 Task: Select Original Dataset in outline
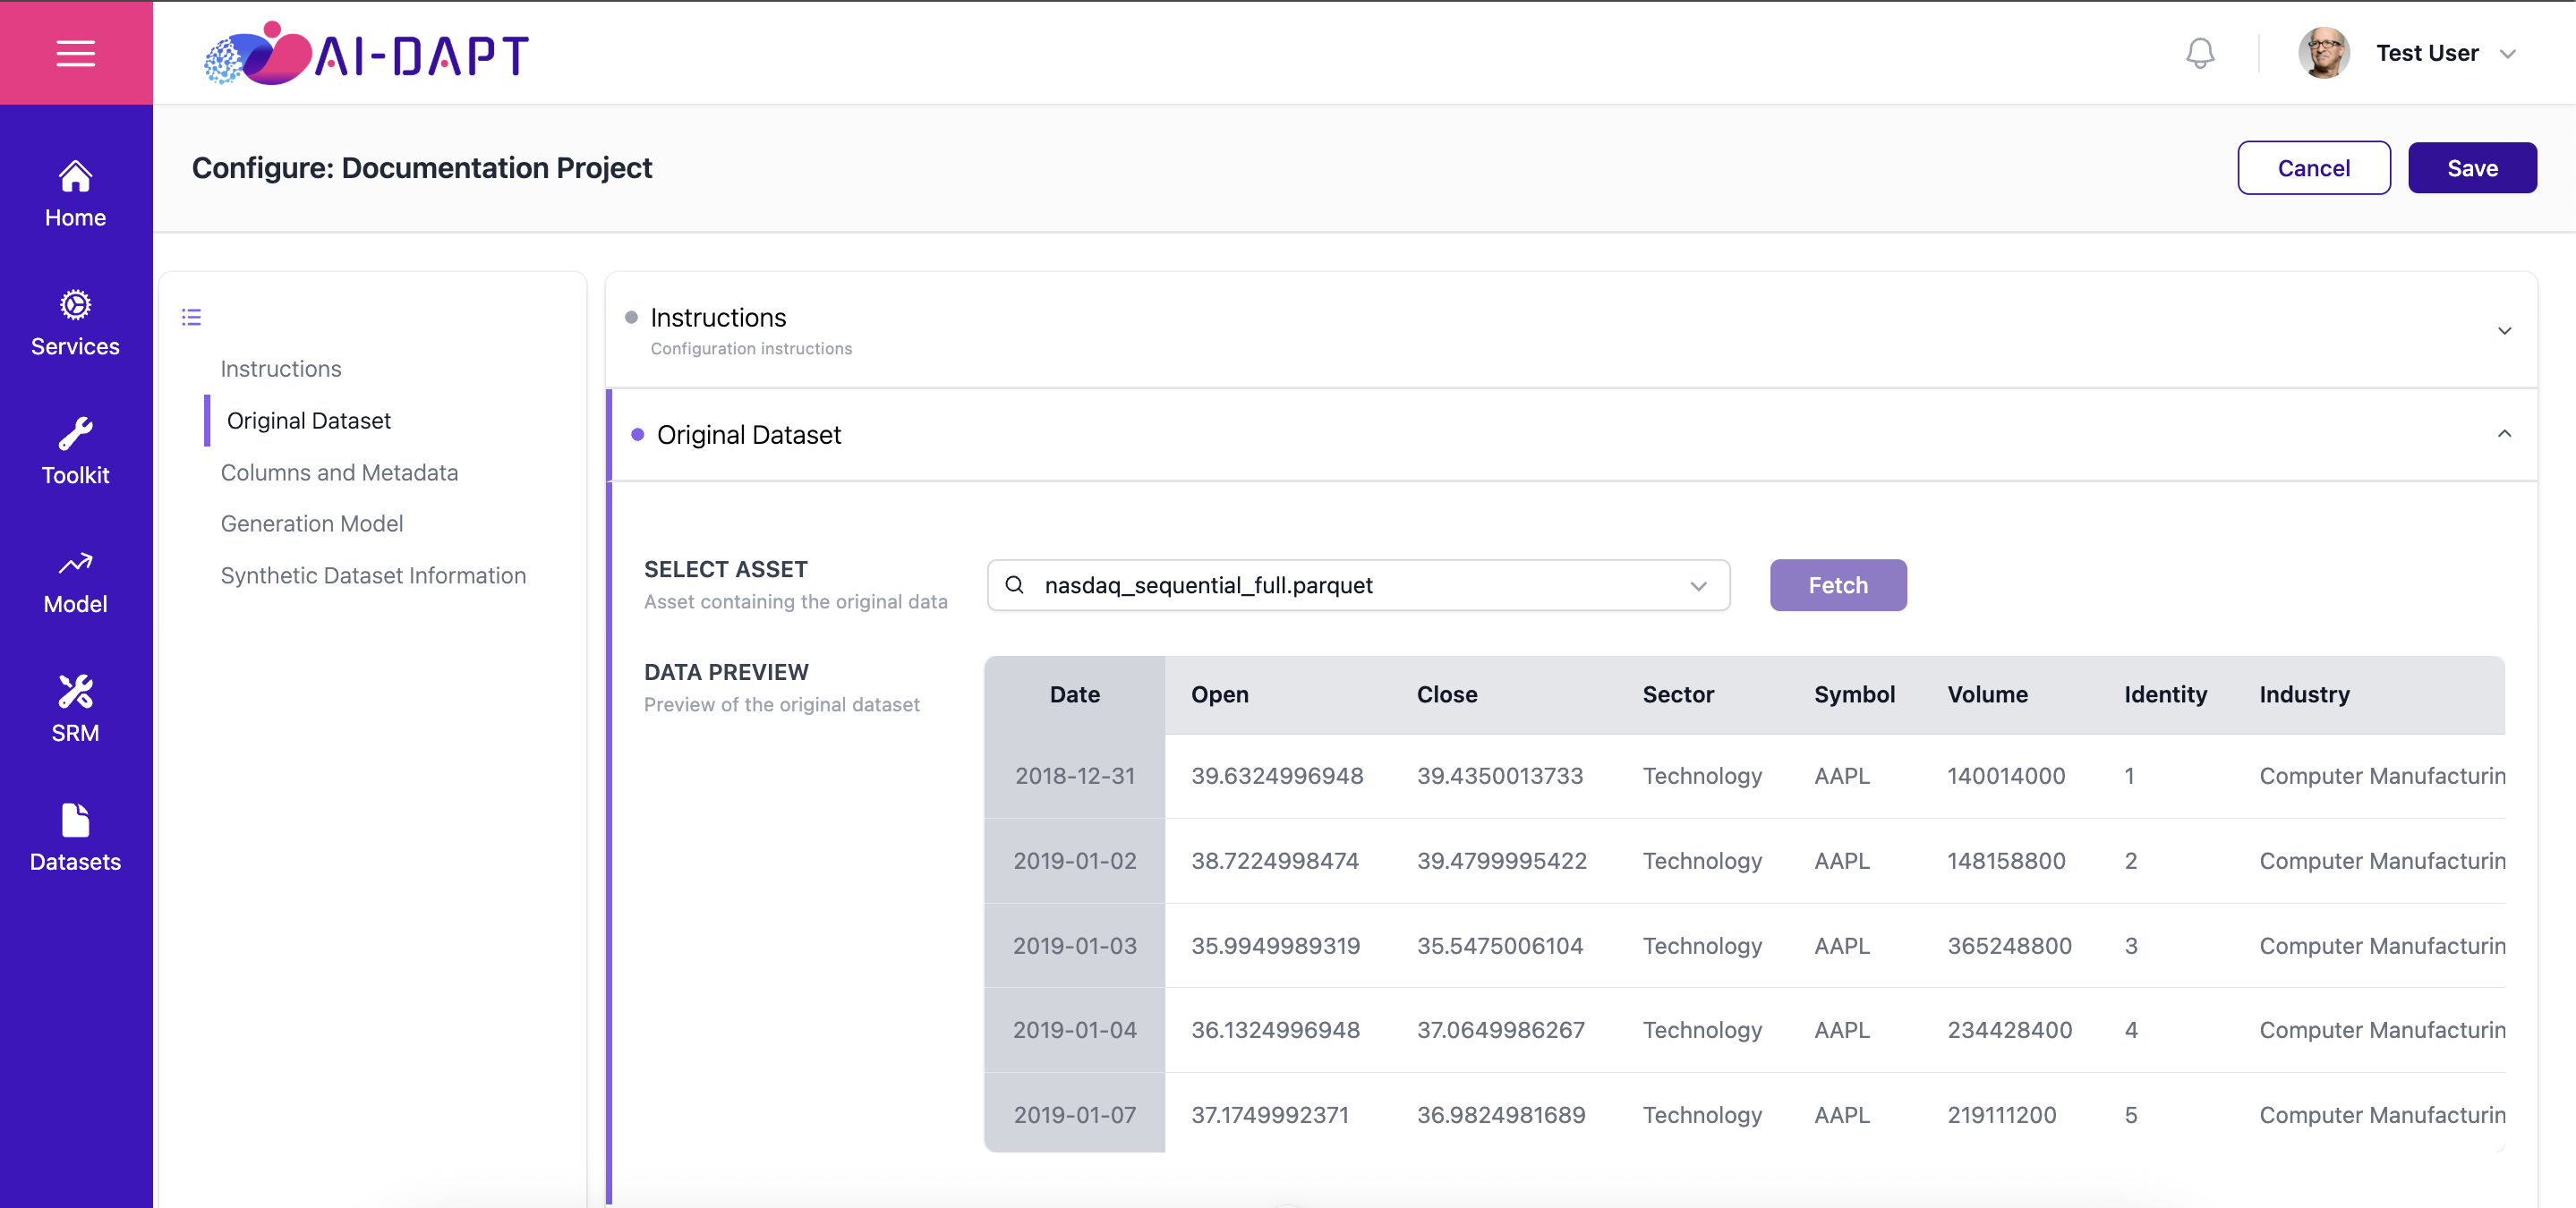(308, 420)
